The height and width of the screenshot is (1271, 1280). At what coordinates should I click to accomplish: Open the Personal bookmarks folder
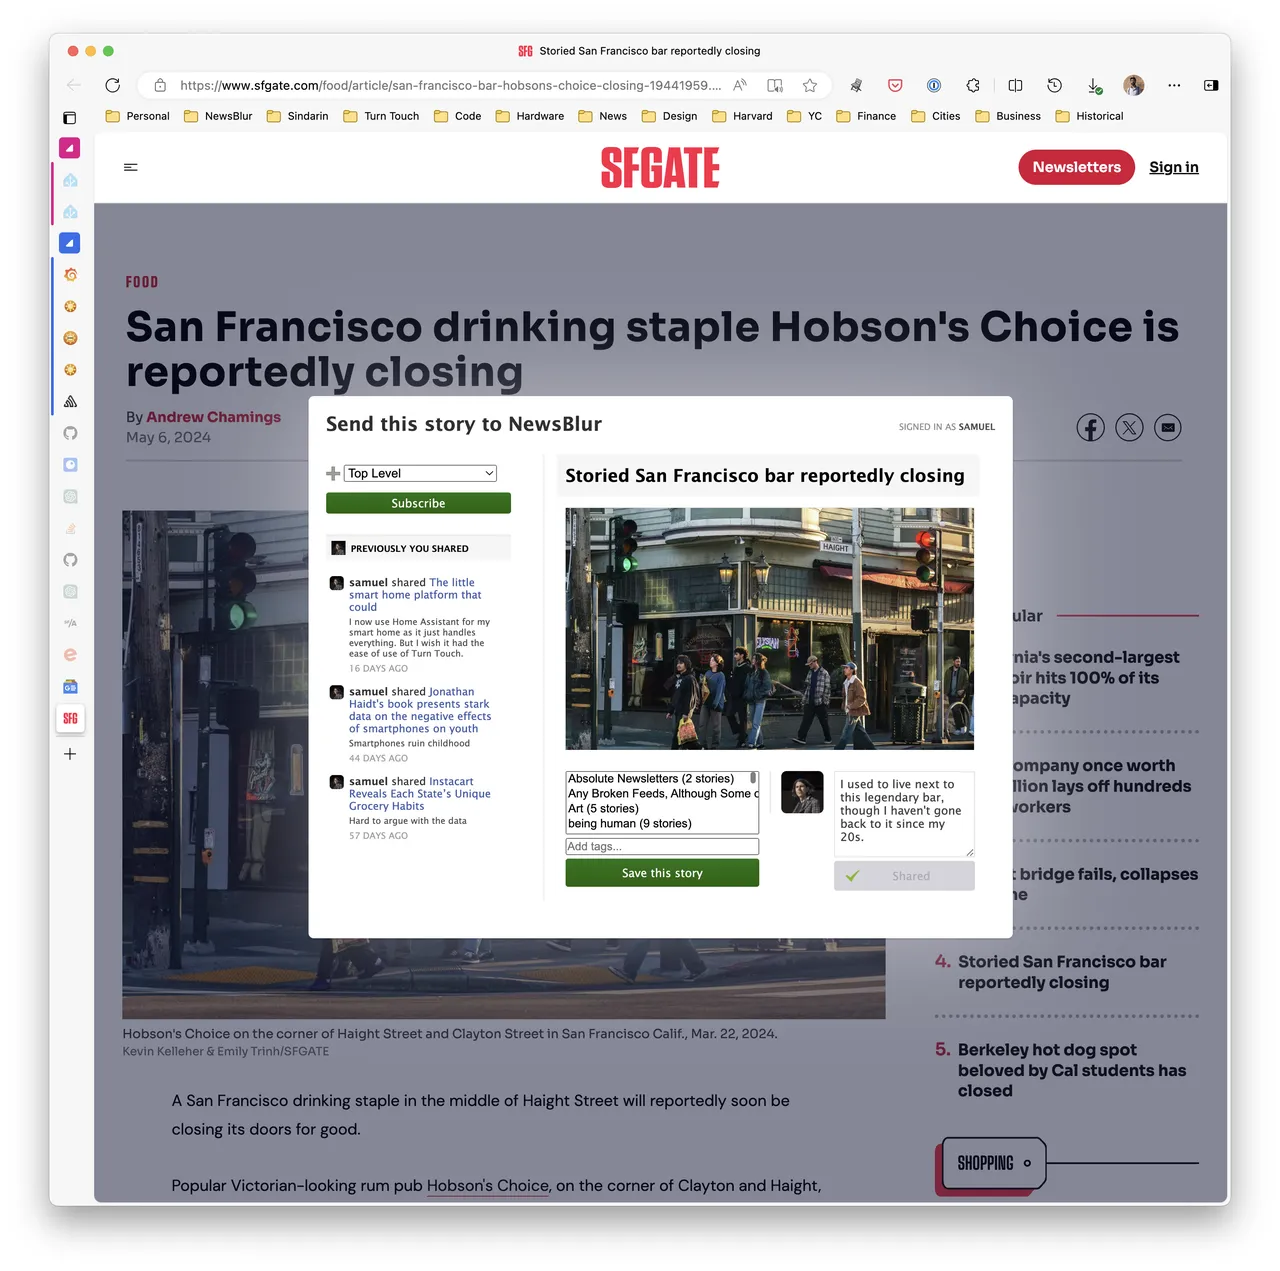138,116
